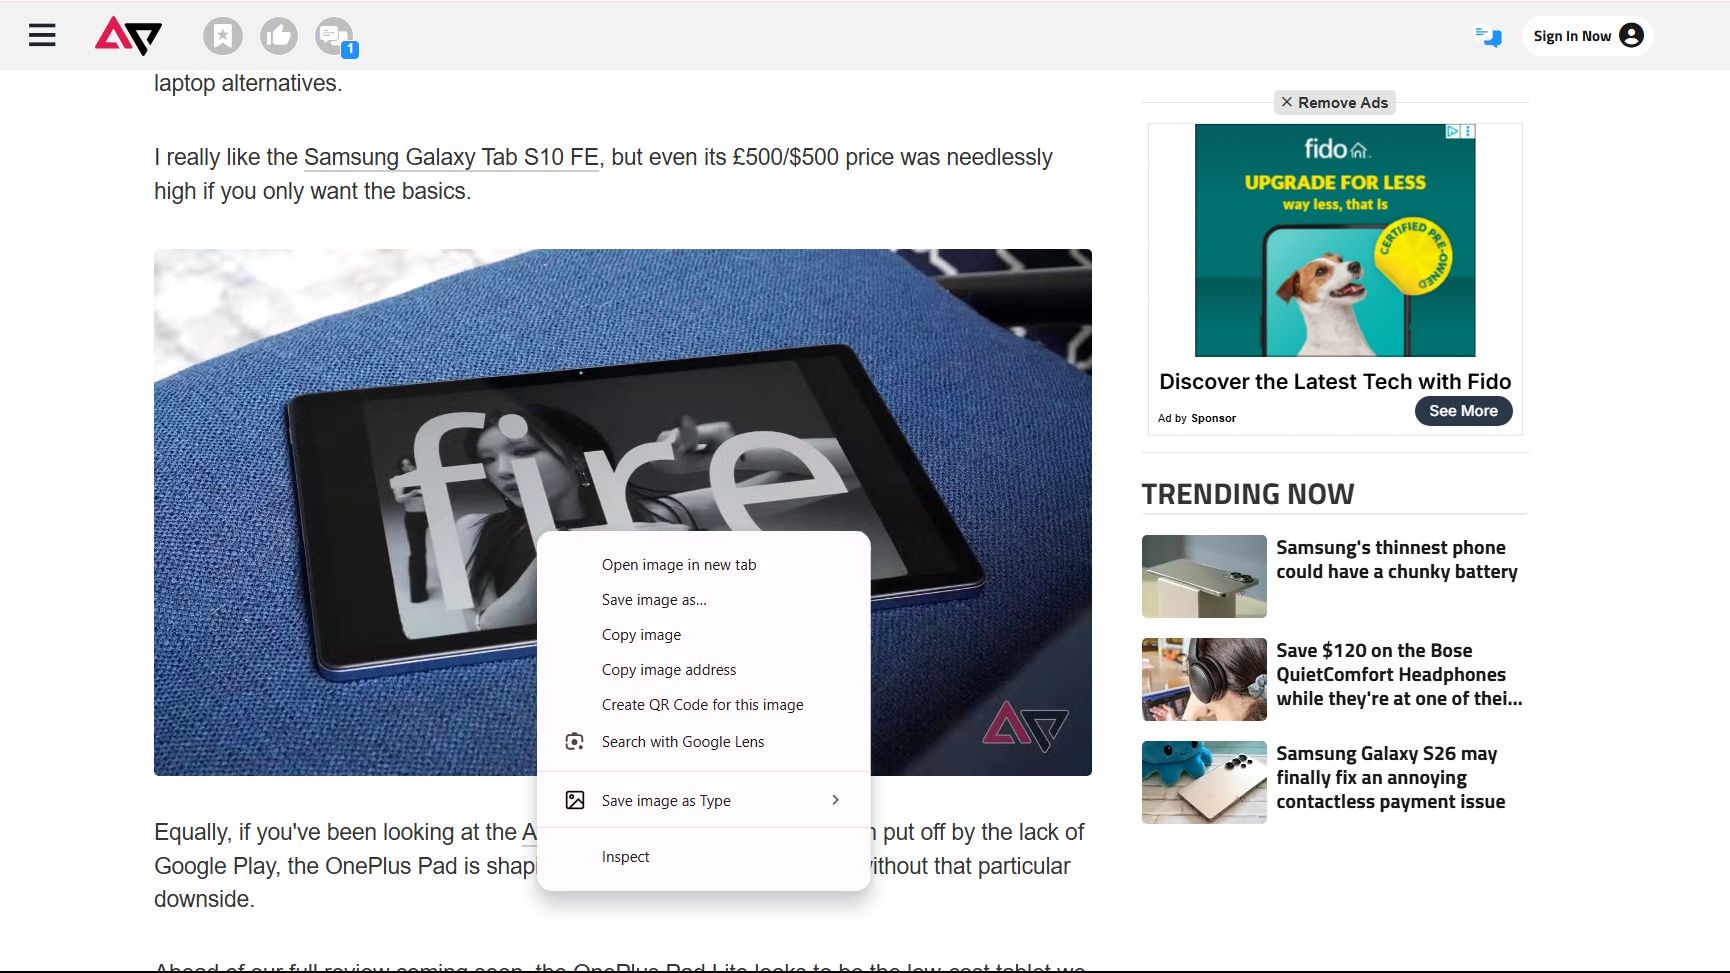Select Open image in new tab
The width and height of the screenshot is (1730, 973).
678,564
